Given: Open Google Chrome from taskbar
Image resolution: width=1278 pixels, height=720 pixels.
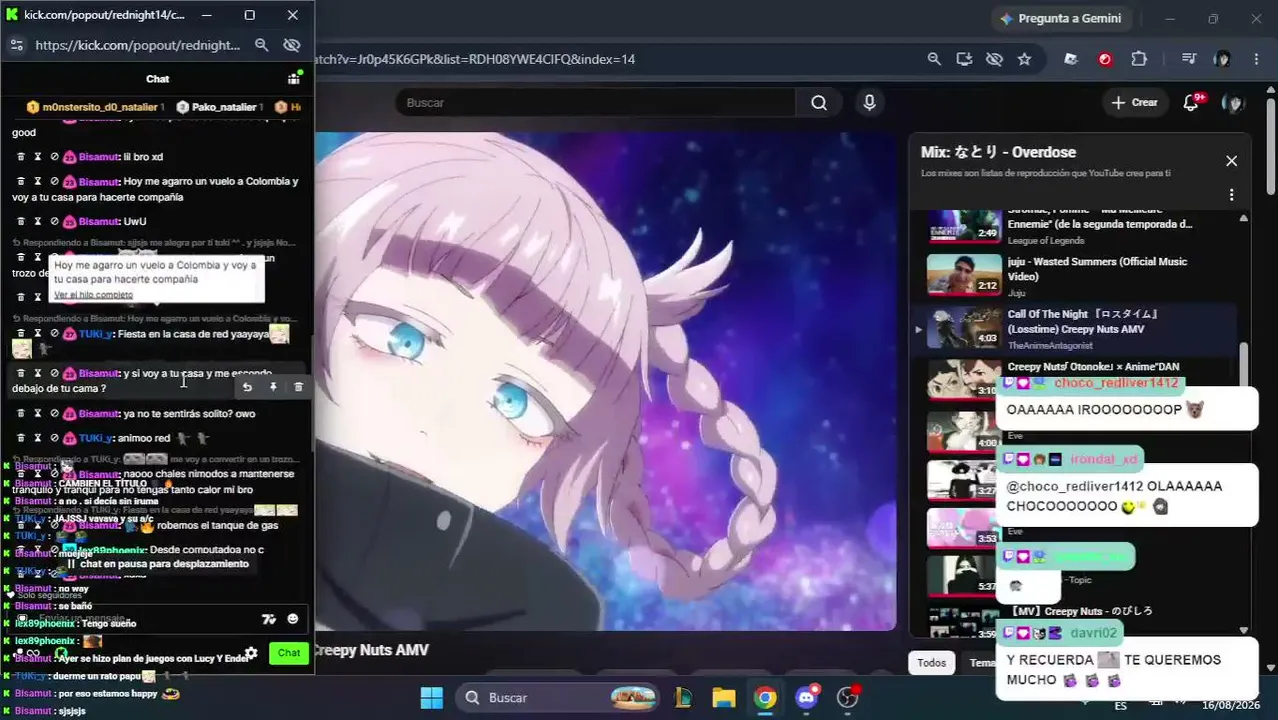Looking at the screenshot, I should 765,697.
